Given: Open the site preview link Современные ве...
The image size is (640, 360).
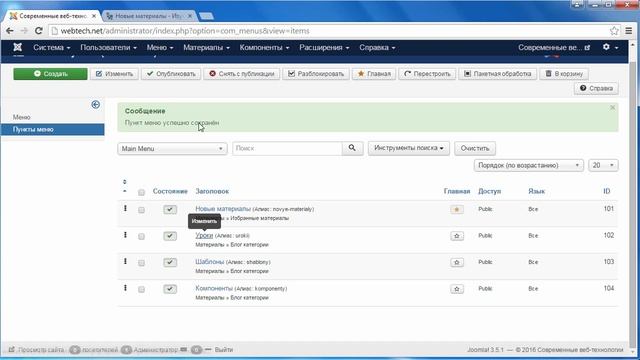Looking at the screenshot, I should (554, 47).
